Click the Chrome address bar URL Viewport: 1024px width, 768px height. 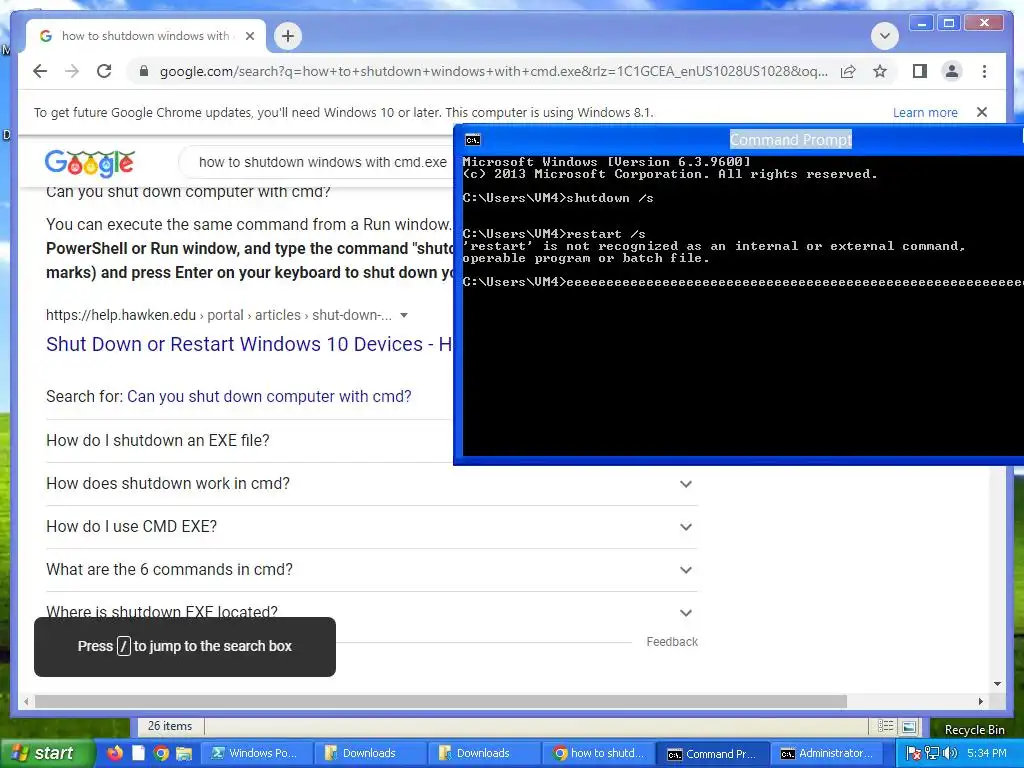[493, 71]
